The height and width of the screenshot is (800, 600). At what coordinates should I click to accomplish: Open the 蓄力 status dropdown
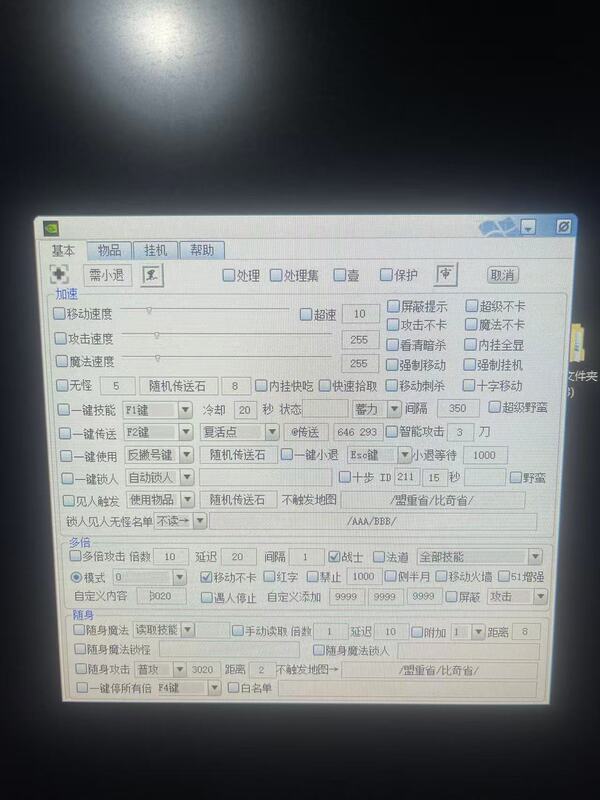pyautogui.click(x=377, y=409)
